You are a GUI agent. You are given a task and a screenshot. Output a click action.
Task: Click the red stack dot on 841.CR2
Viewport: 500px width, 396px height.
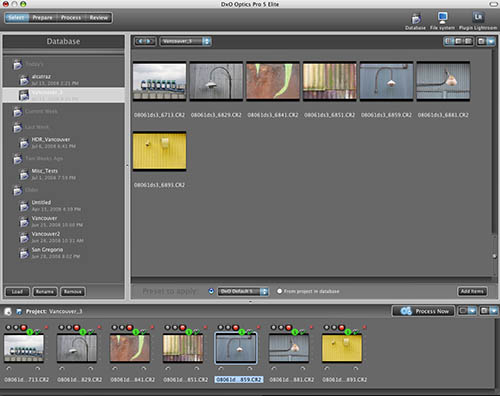pos(130,327)
